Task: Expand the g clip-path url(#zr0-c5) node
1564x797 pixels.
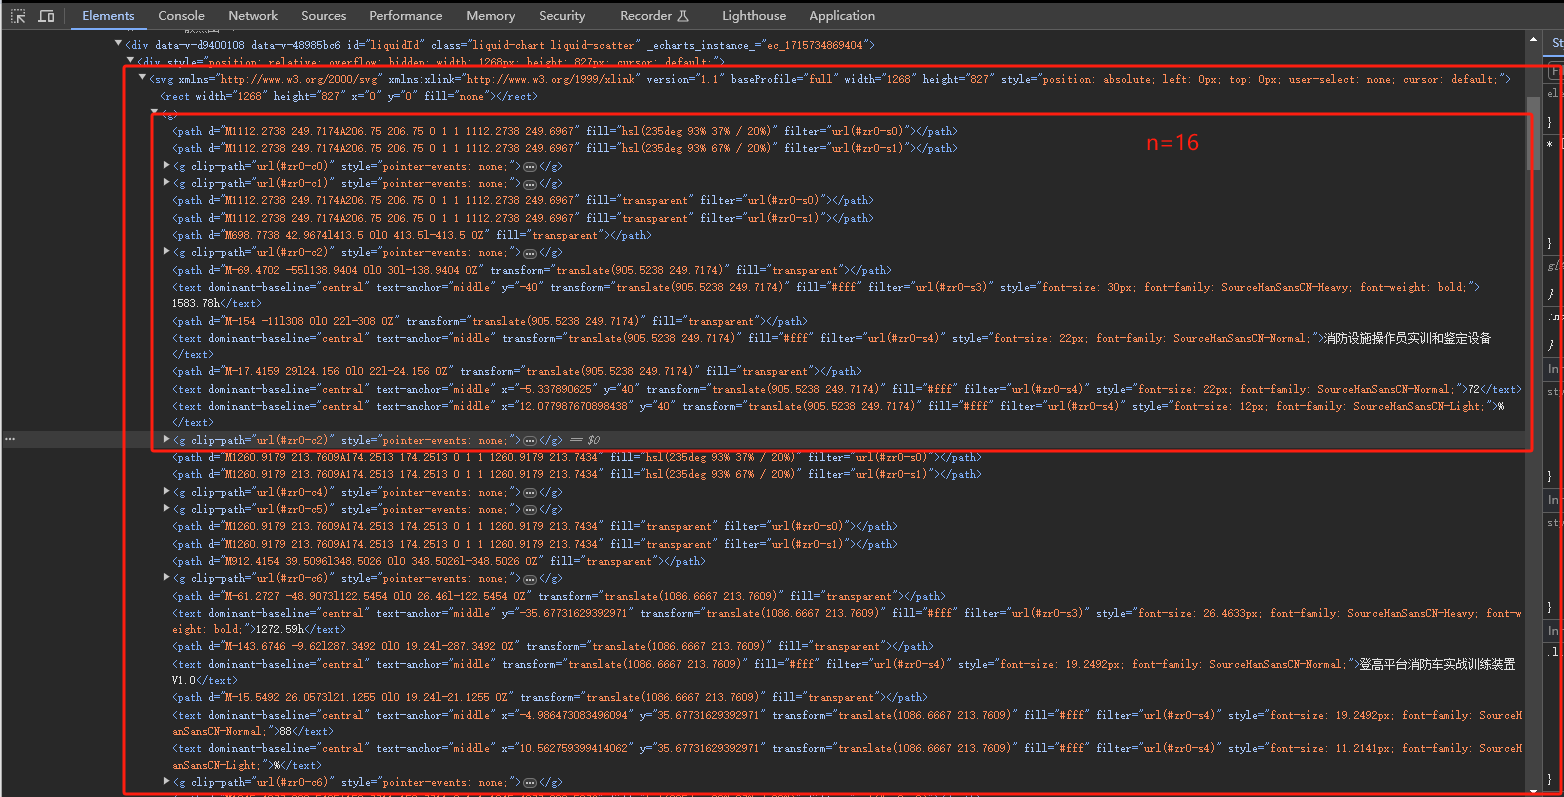Action: pos(166,509)
